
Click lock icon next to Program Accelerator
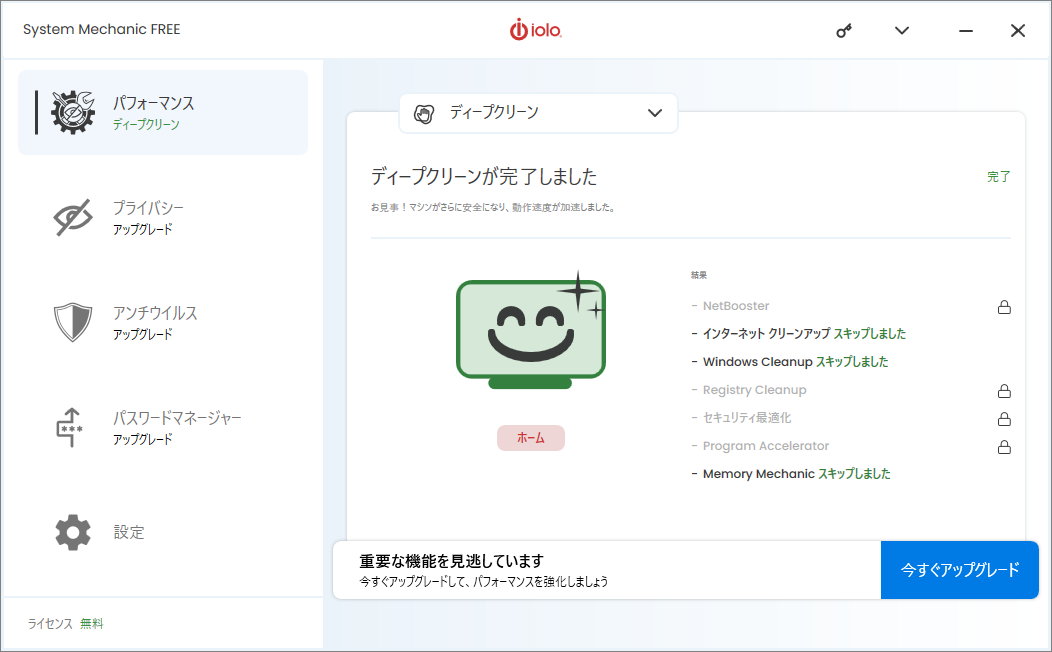(x=1004, y=447)
